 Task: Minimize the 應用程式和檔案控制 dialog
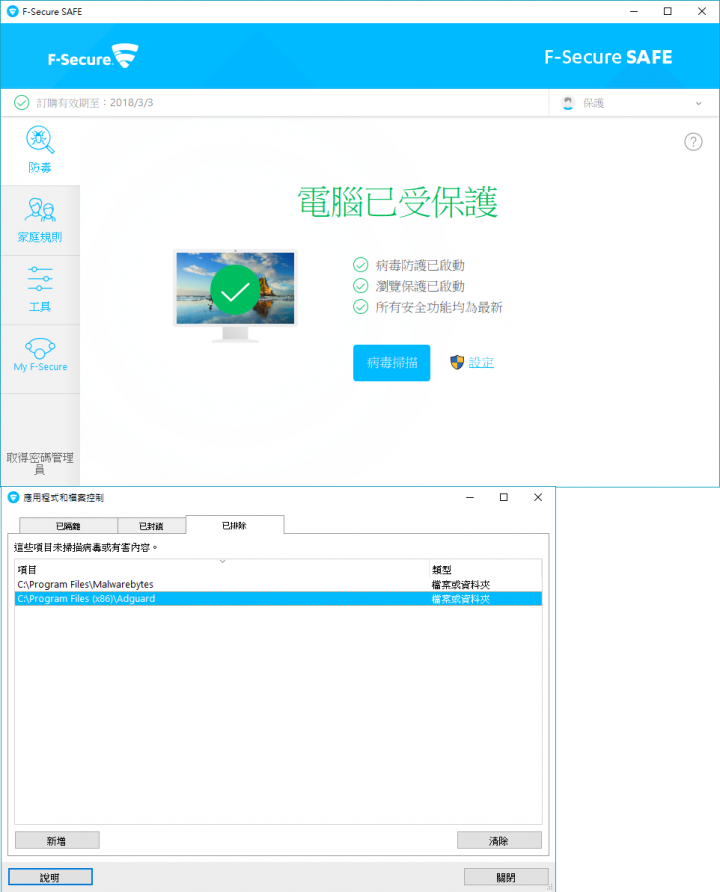coord(470,497)
